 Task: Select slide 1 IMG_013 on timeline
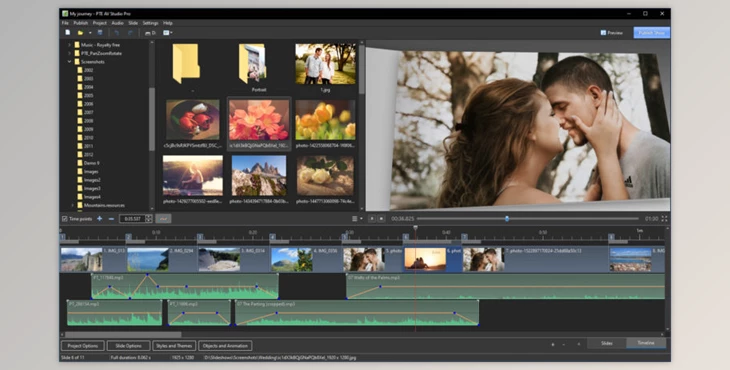point(93,259)
